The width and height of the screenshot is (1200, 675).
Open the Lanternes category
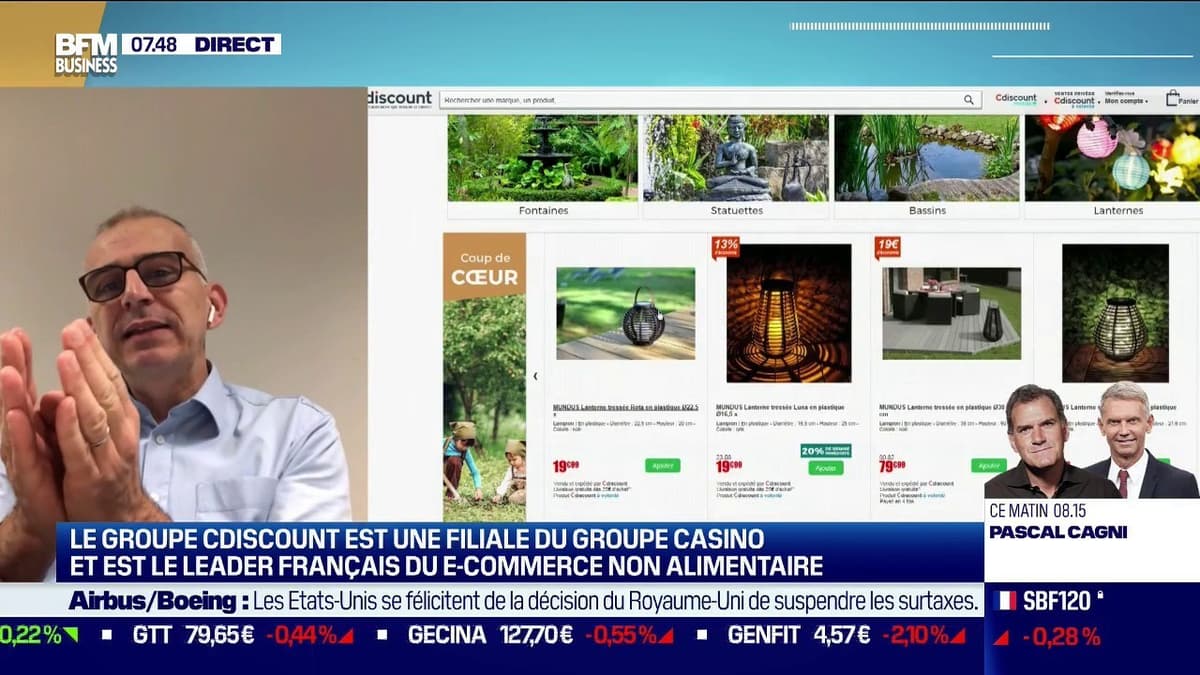[x=1117, y=211]
